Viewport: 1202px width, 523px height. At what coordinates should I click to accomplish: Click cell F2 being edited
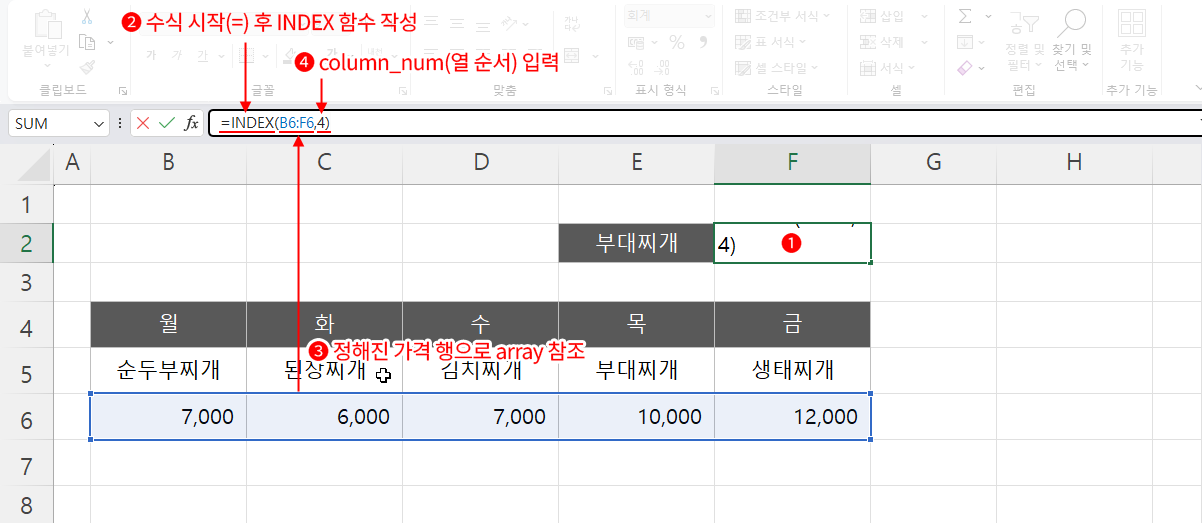pos(793,243)
